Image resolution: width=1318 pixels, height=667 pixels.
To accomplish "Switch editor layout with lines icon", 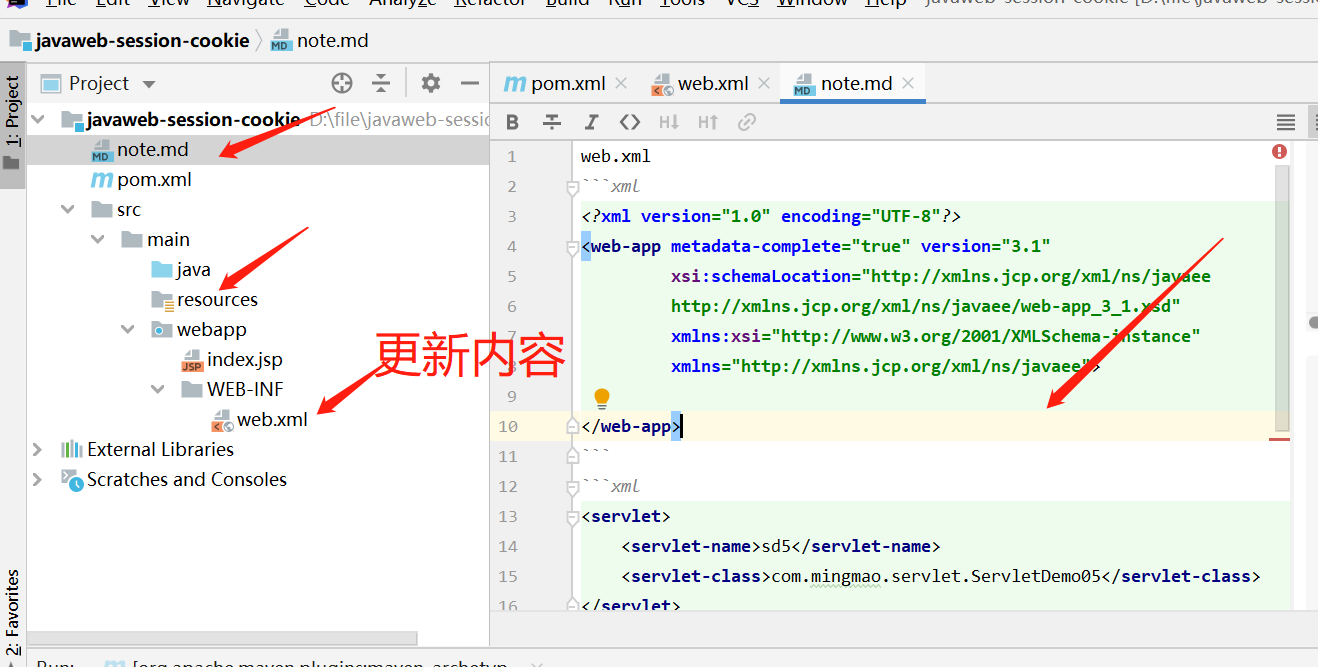I will [x=1286, y=122].
